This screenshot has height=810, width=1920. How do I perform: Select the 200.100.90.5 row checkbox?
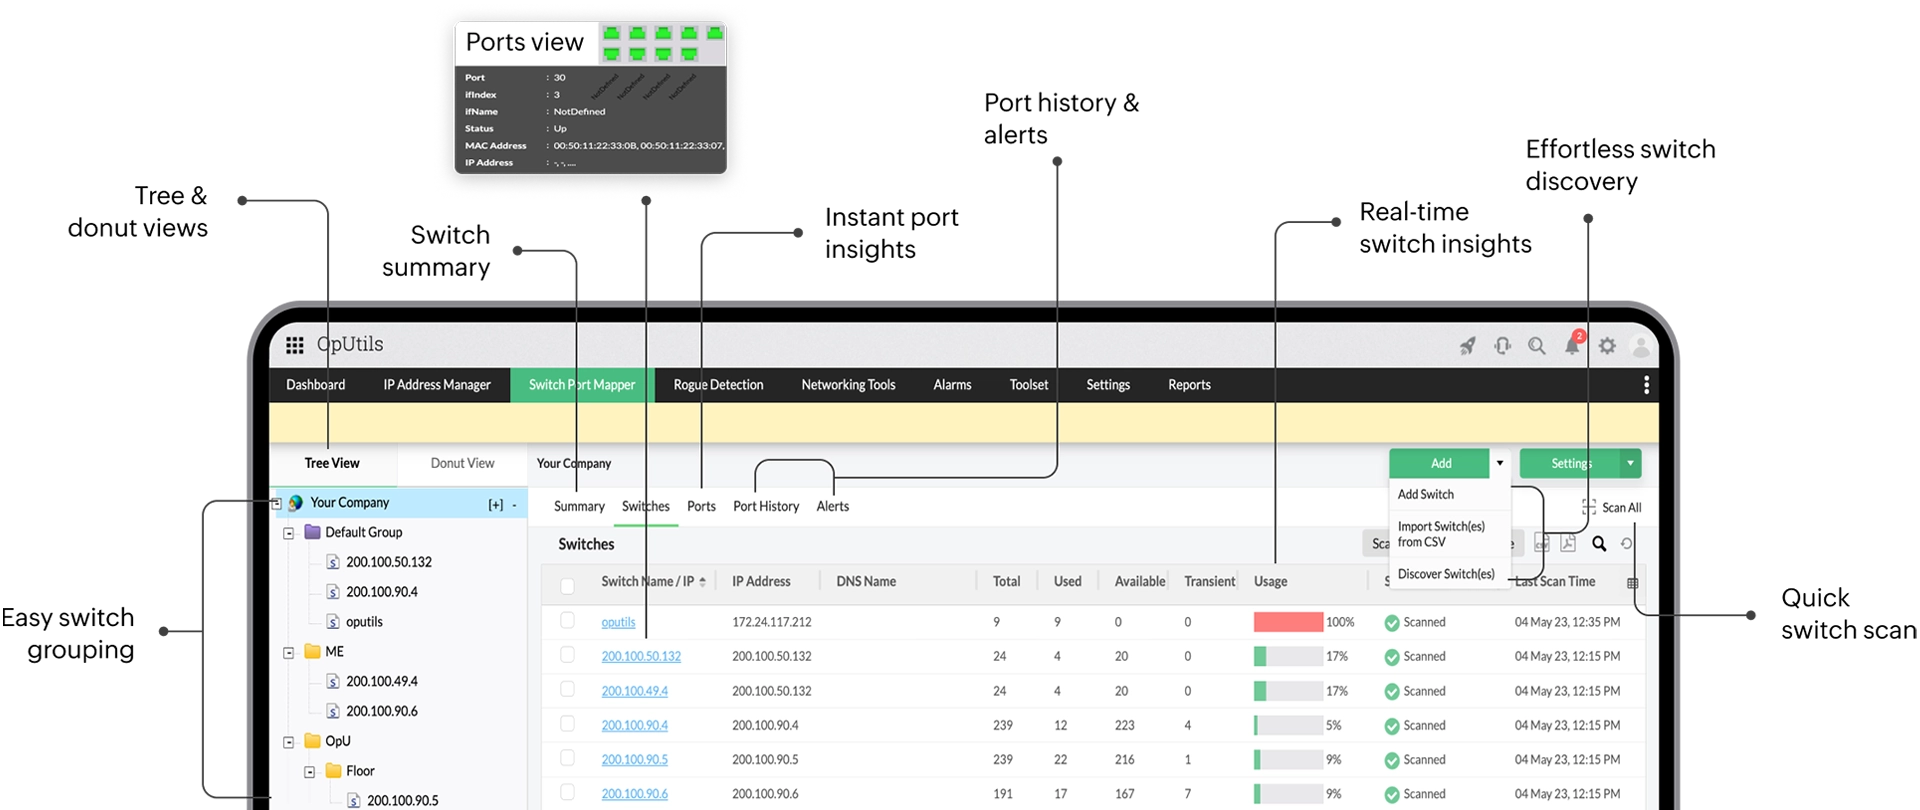(567, 758)
